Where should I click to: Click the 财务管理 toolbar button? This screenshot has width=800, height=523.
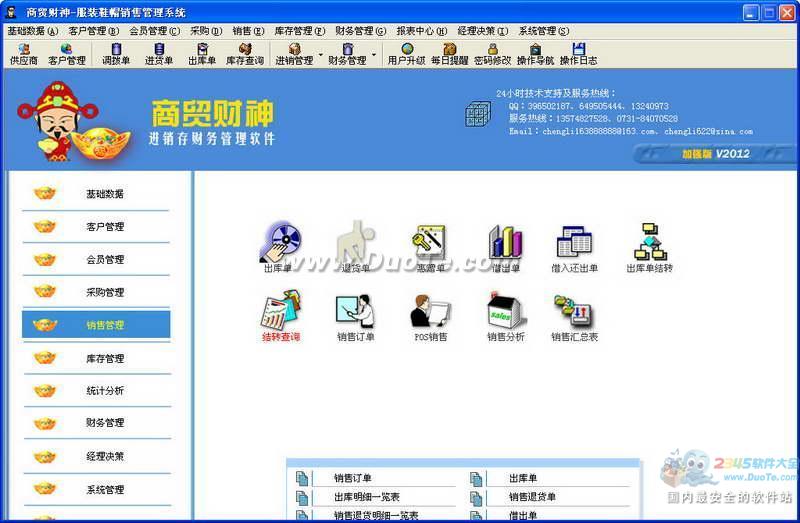point(347,55)
